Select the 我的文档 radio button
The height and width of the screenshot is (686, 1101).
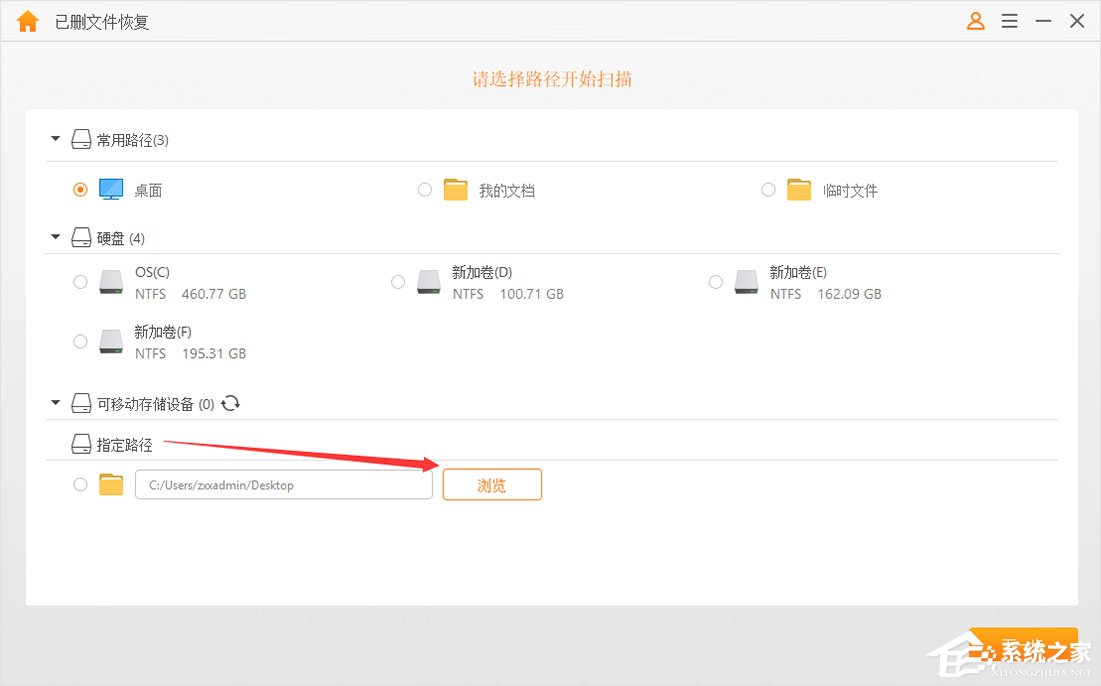click(x=424, y=189)
